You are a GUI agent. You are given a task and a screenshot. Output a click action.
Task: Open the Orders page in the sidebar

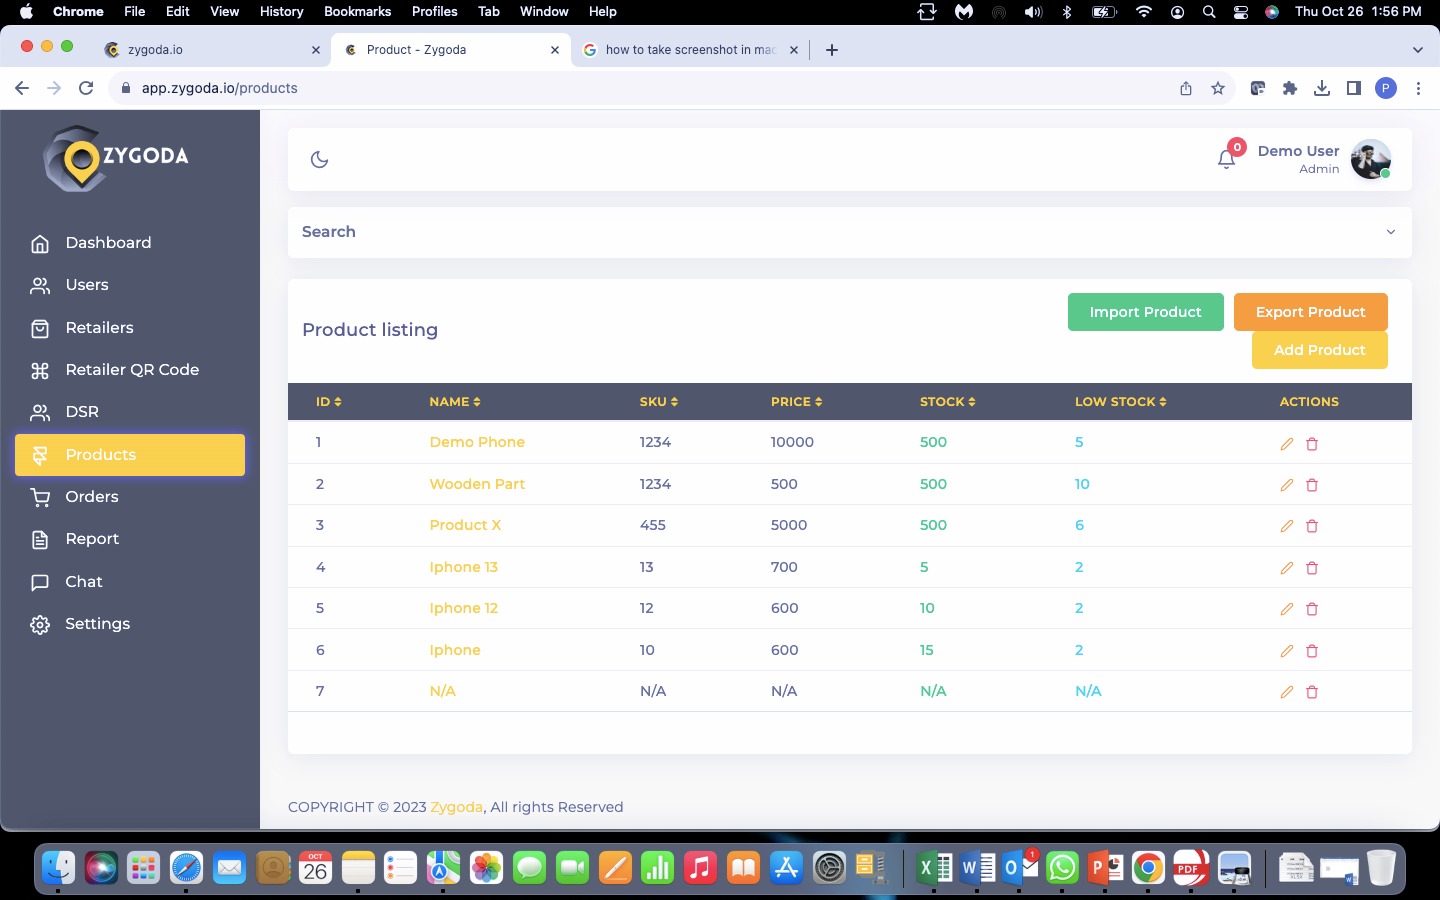point(91,497)
